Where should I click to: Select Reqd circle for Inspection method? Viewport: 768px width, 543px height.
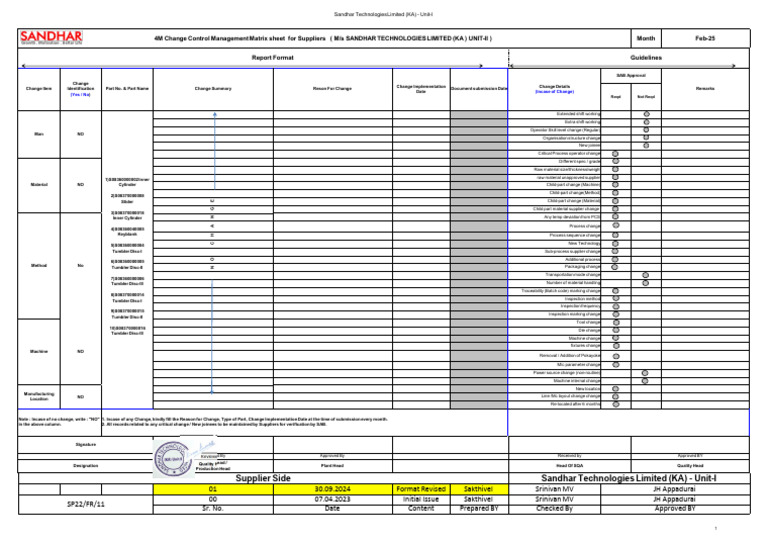(616, 298)
